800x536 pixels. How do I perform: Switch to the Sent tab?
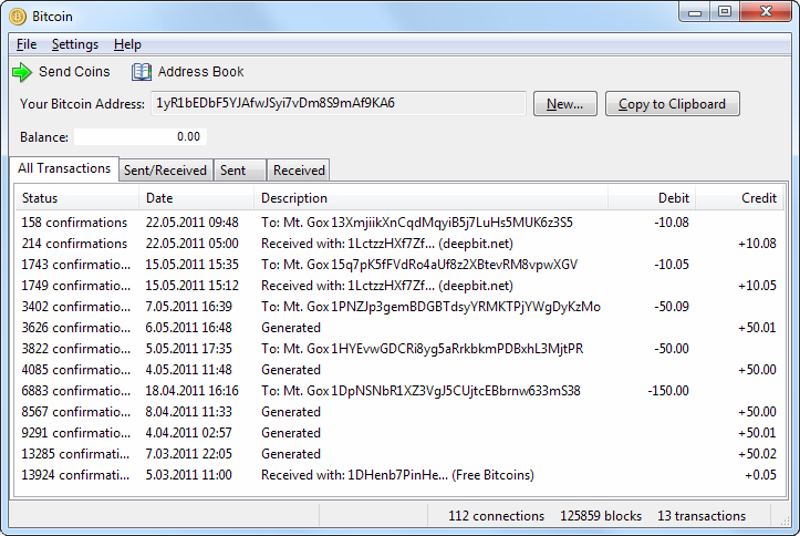coord(239,170)
